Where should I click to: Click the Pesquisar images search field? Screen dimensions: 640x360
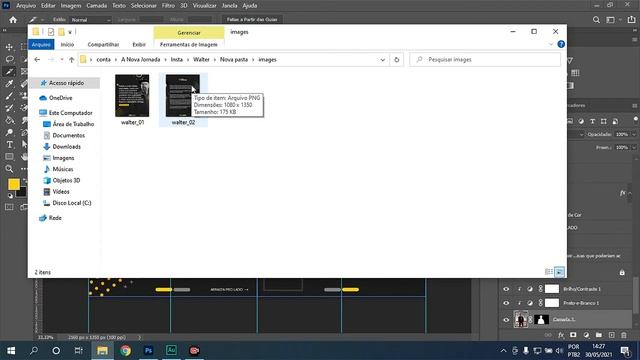(x=485, y=60)
